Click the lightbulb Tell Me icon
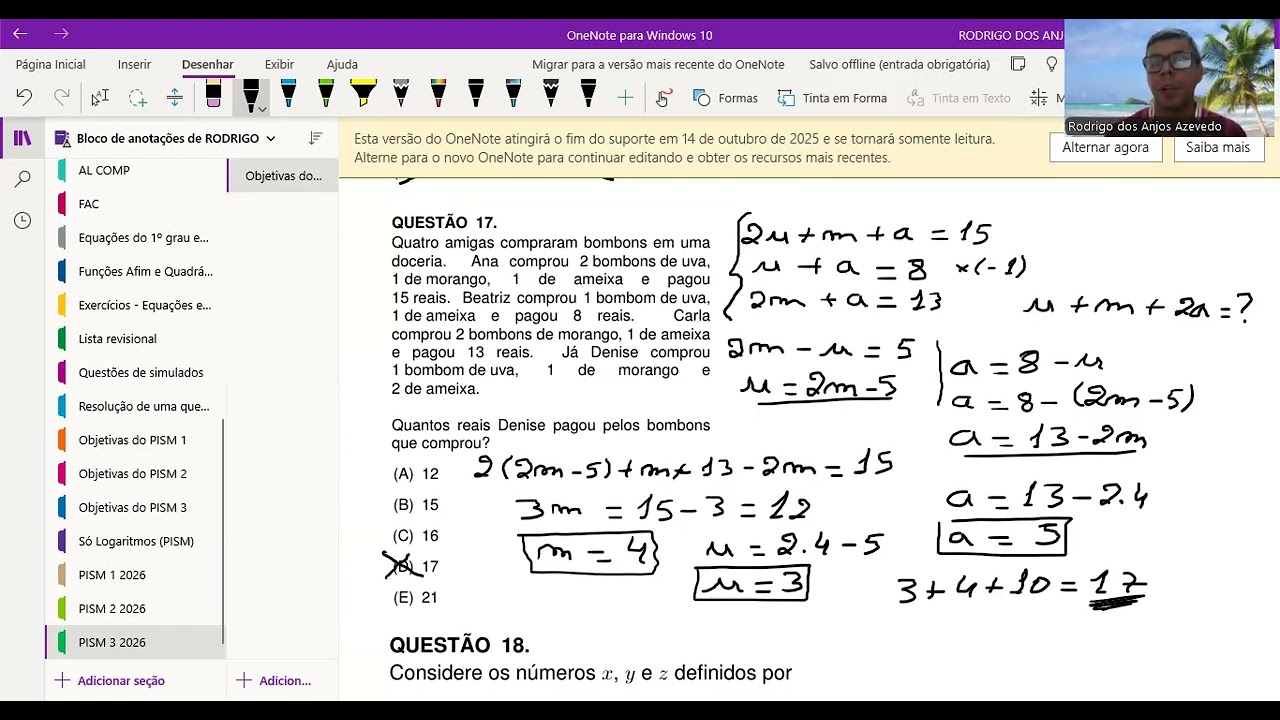 (1051, 64)
